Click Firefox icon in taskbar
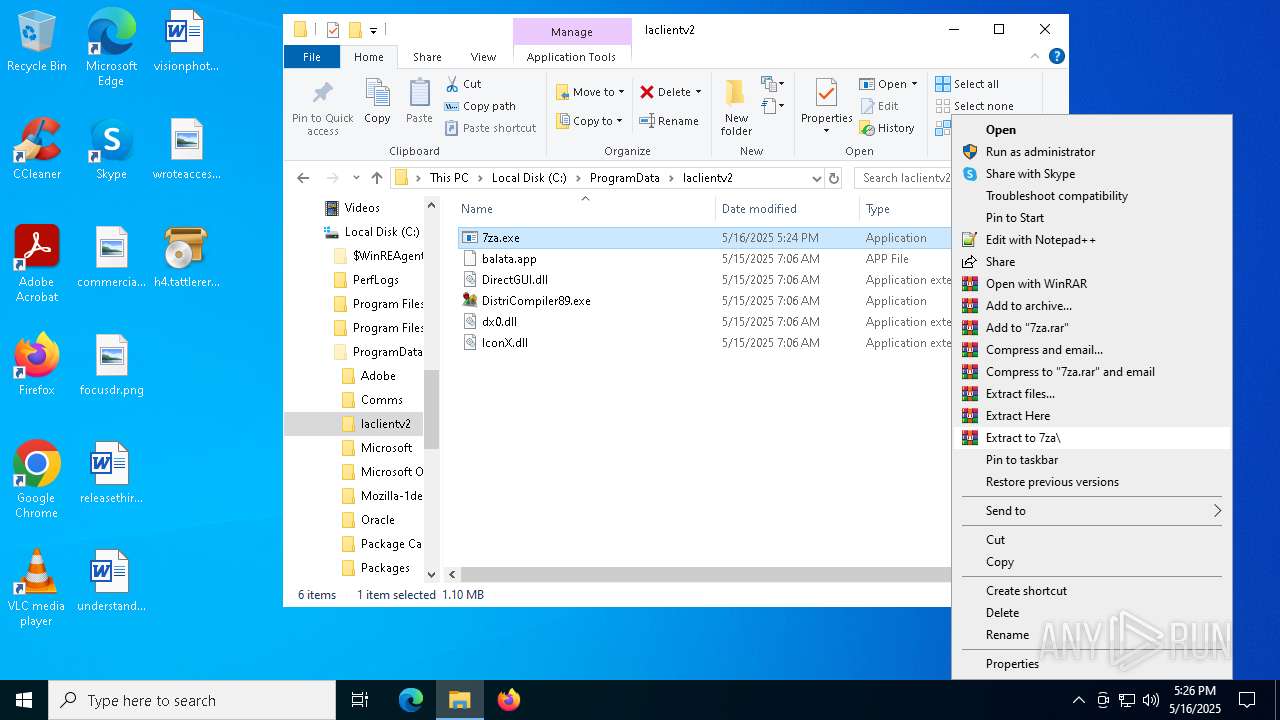 tap(509, 700)
